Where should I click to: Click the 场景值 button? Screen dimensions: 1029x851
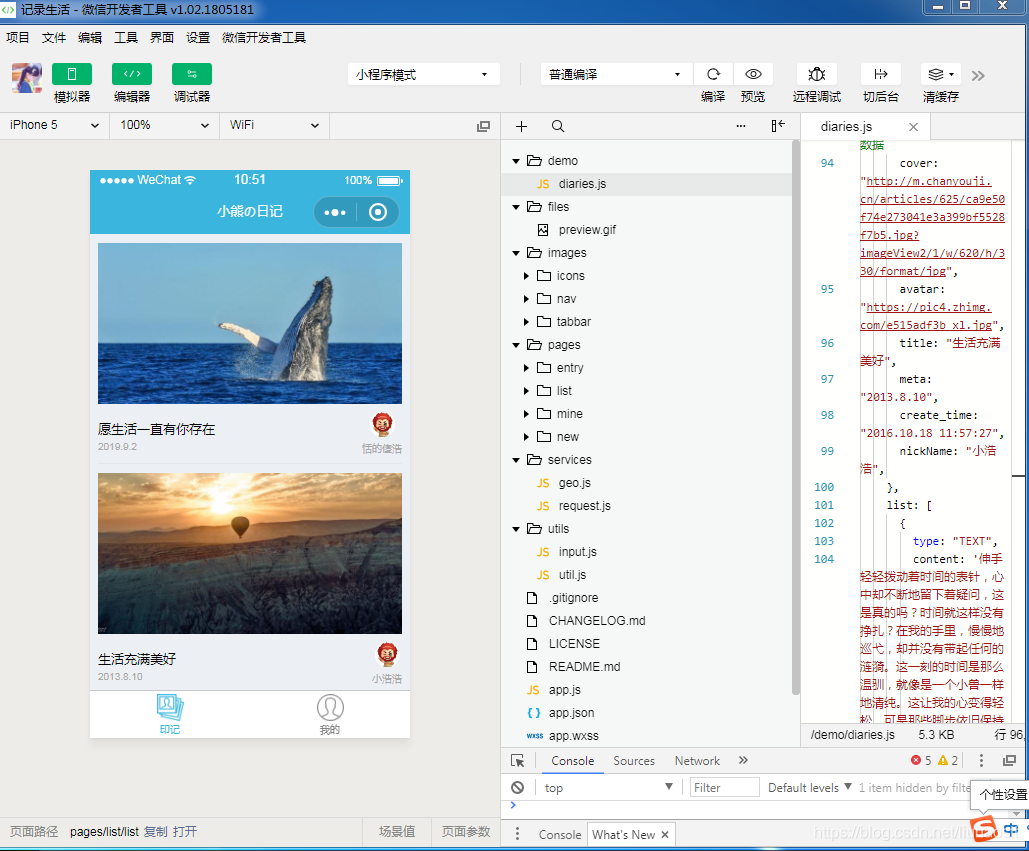pyautogui.click(x=397, y=832)
